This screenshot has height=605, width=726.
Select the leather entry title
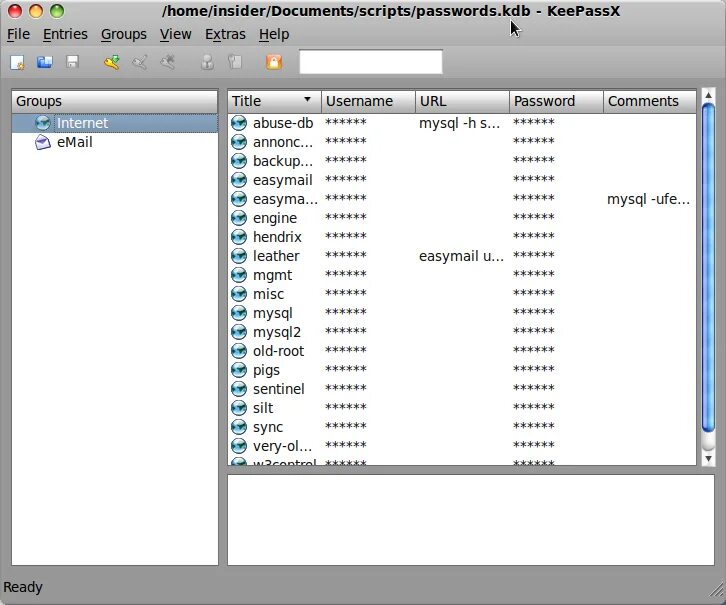point(276,256)
